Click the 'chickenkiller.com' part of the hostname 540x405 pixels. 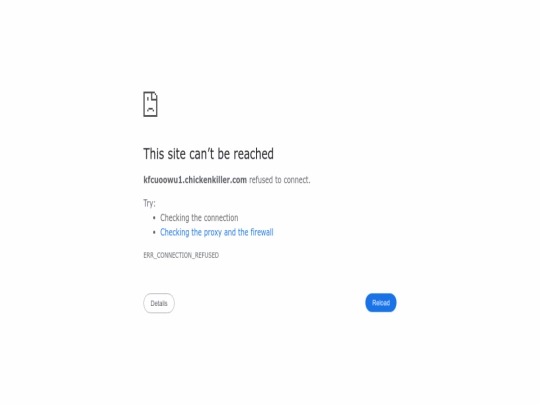click(x=216, y=180)
